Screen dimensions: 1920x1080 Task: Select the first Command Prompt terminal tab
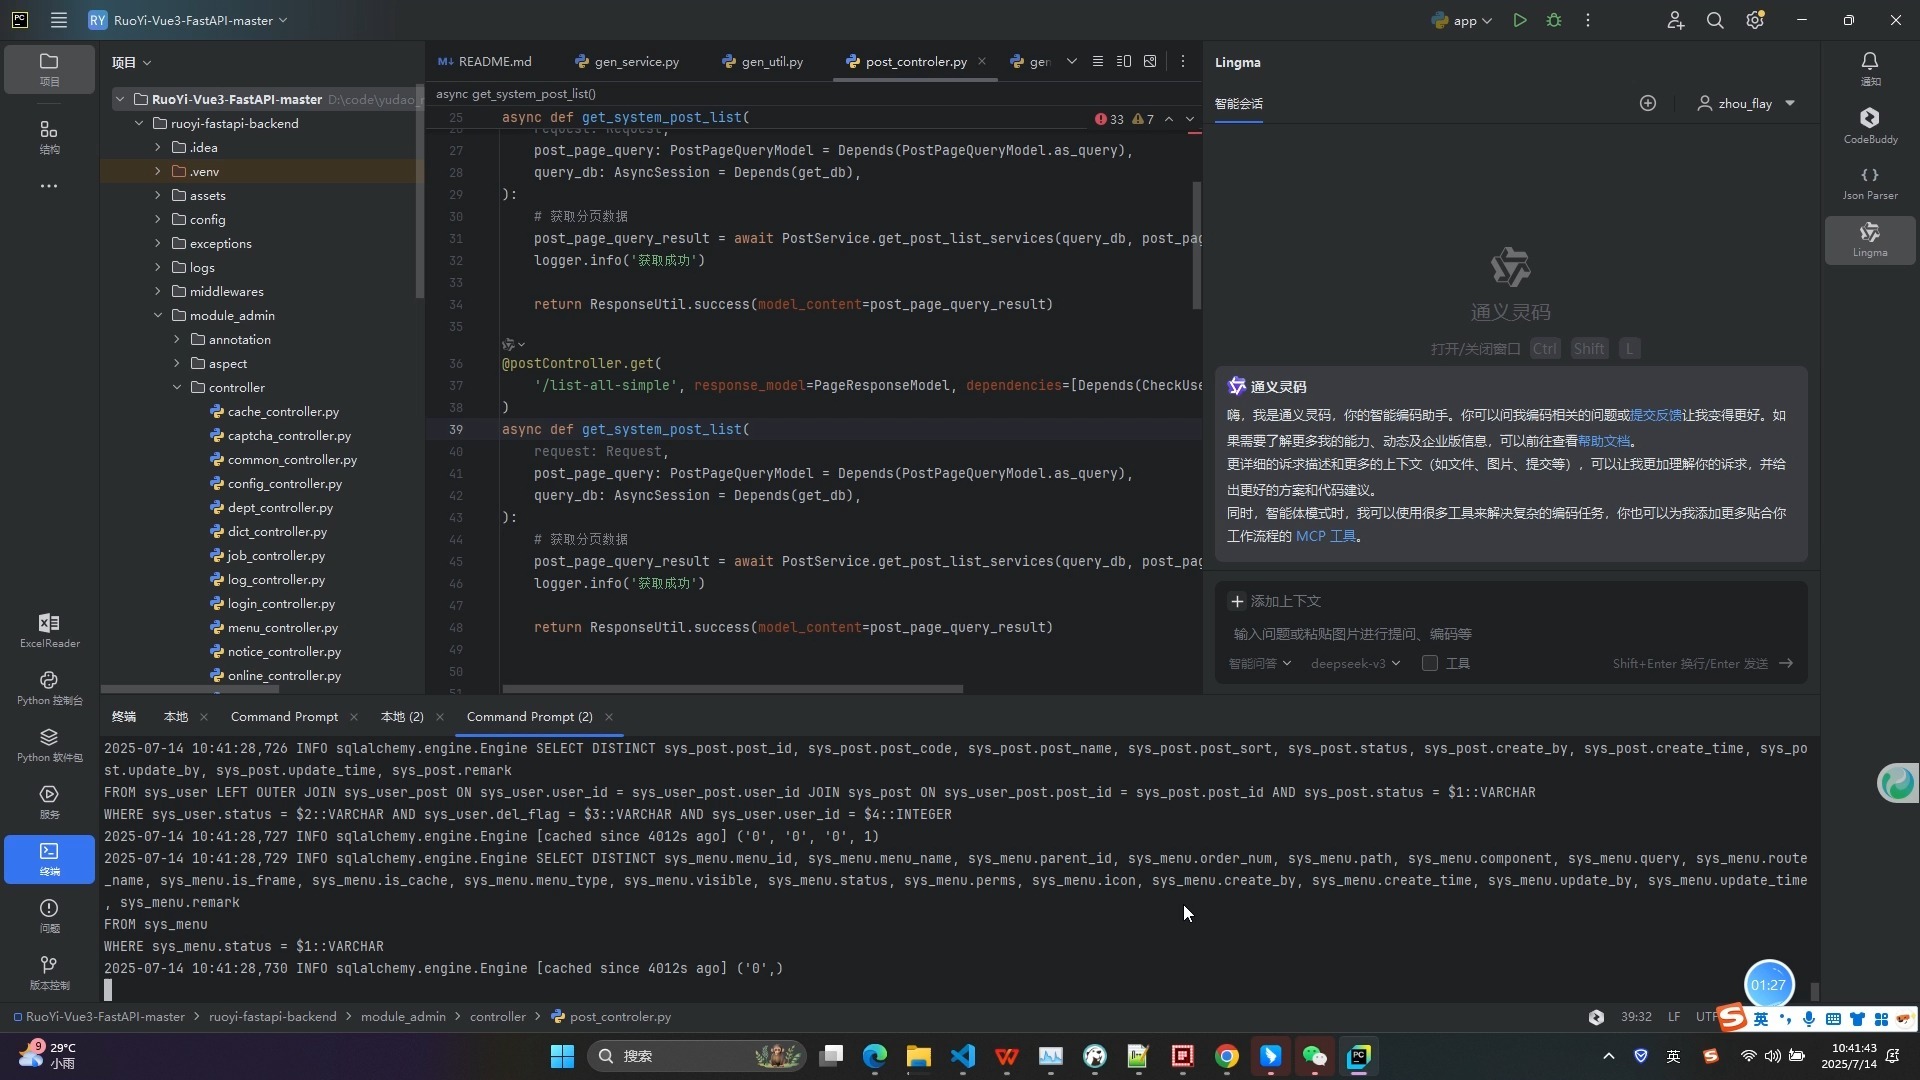[x=284, y=716]
